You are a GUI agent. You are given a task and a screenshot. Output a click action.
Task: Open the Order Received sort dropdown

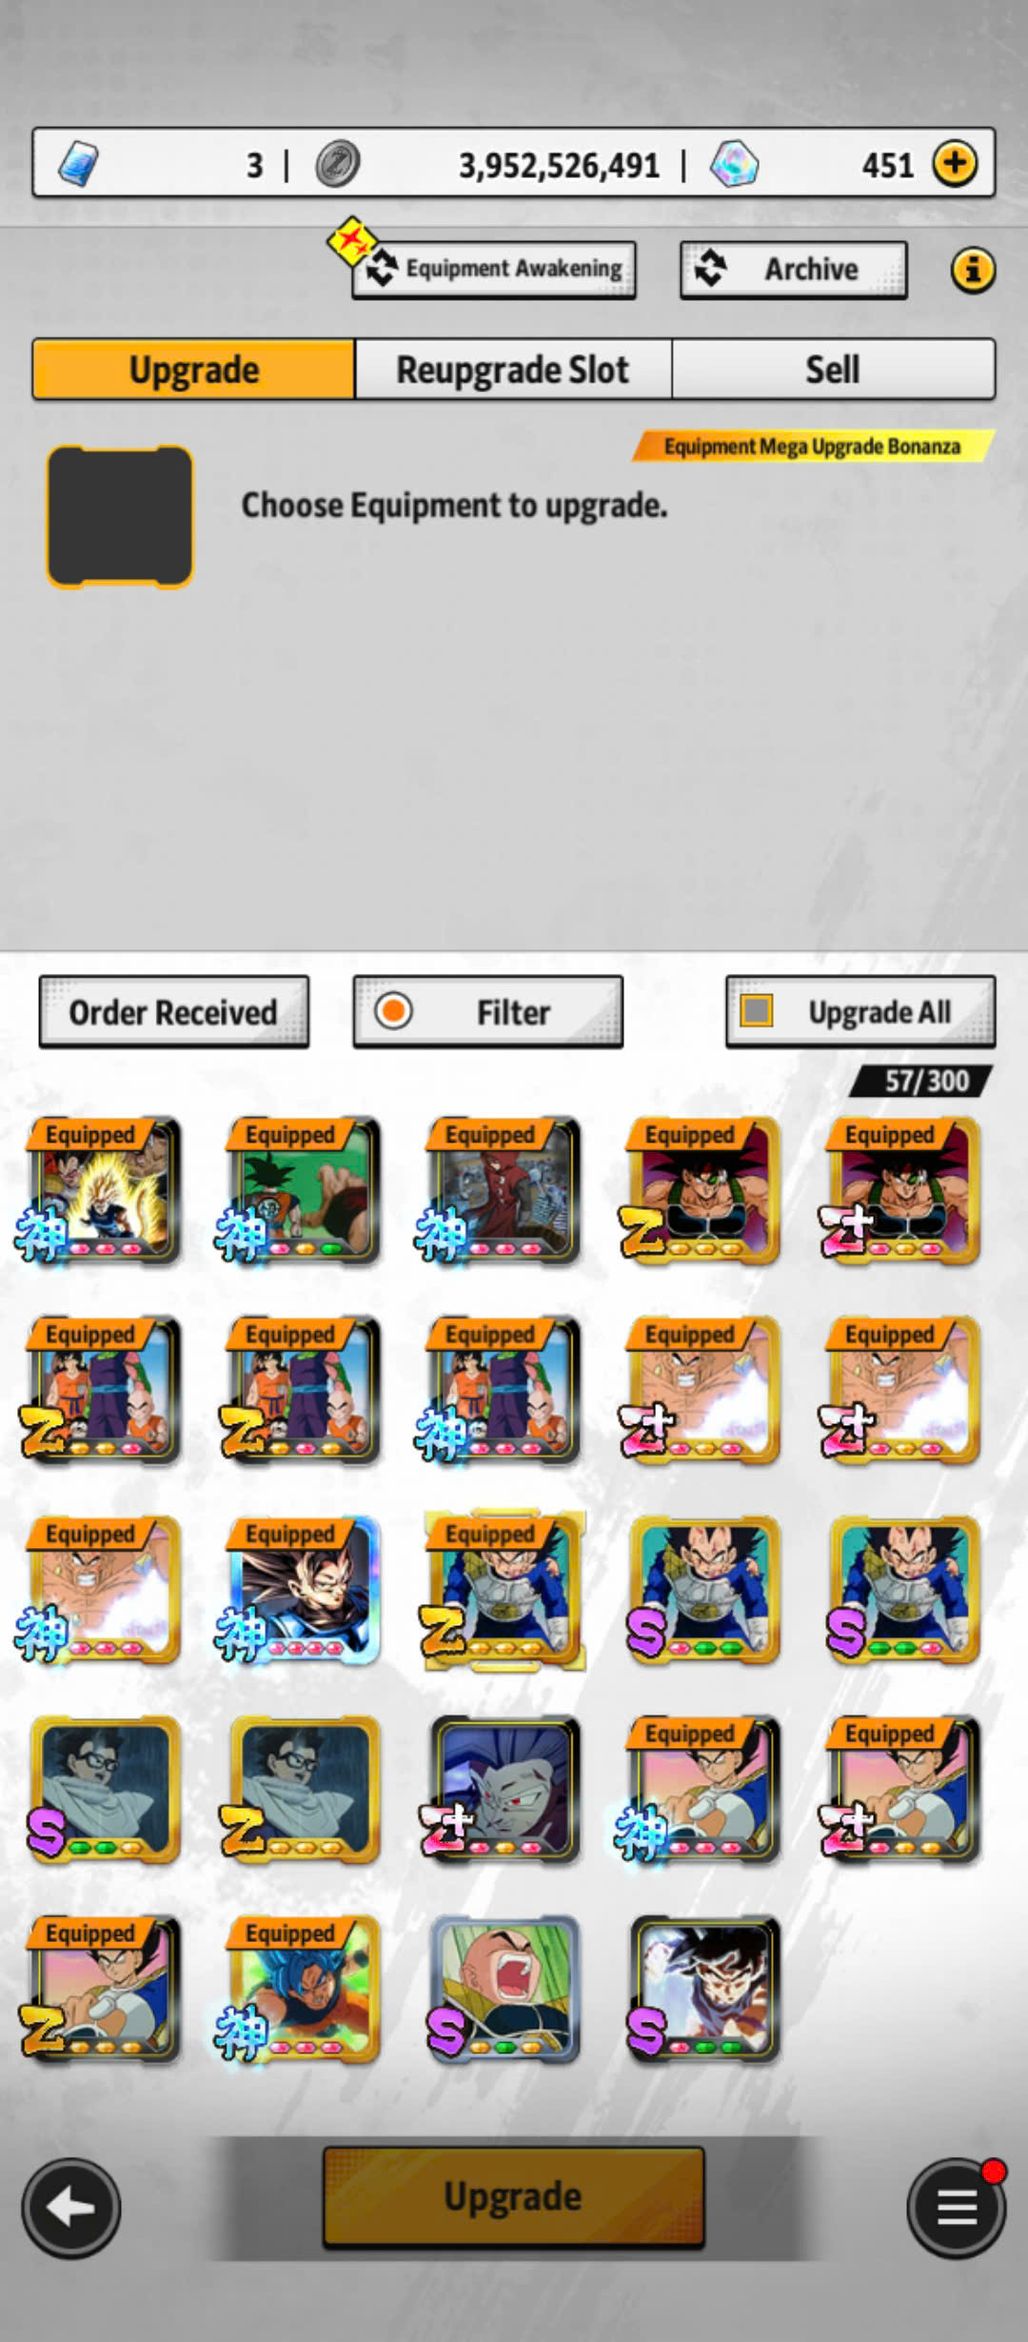point(174,1012)
